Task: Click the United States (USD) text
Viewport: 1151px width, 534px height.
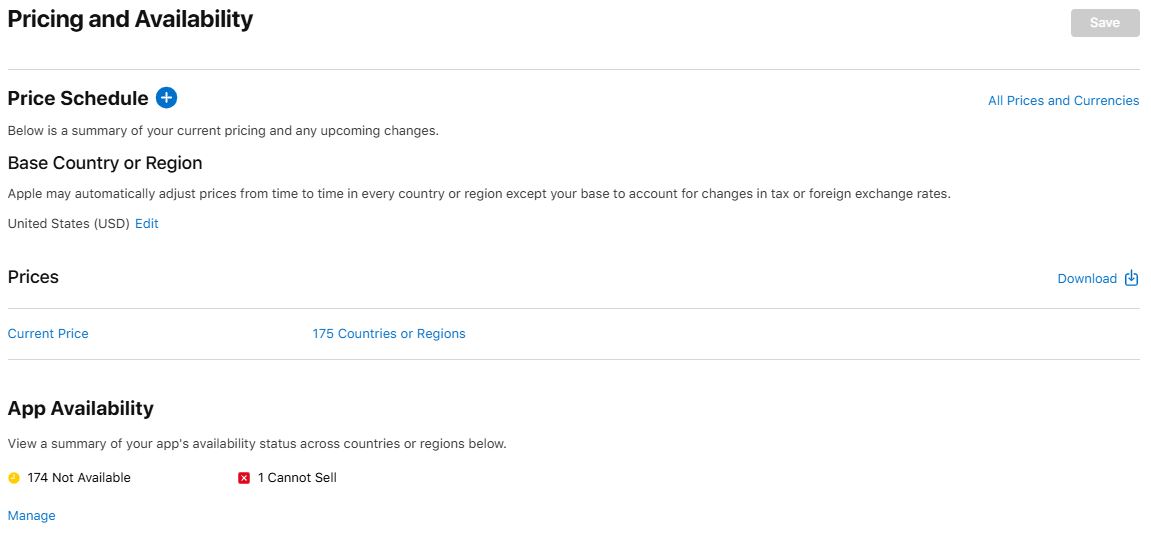Action: 68,224
